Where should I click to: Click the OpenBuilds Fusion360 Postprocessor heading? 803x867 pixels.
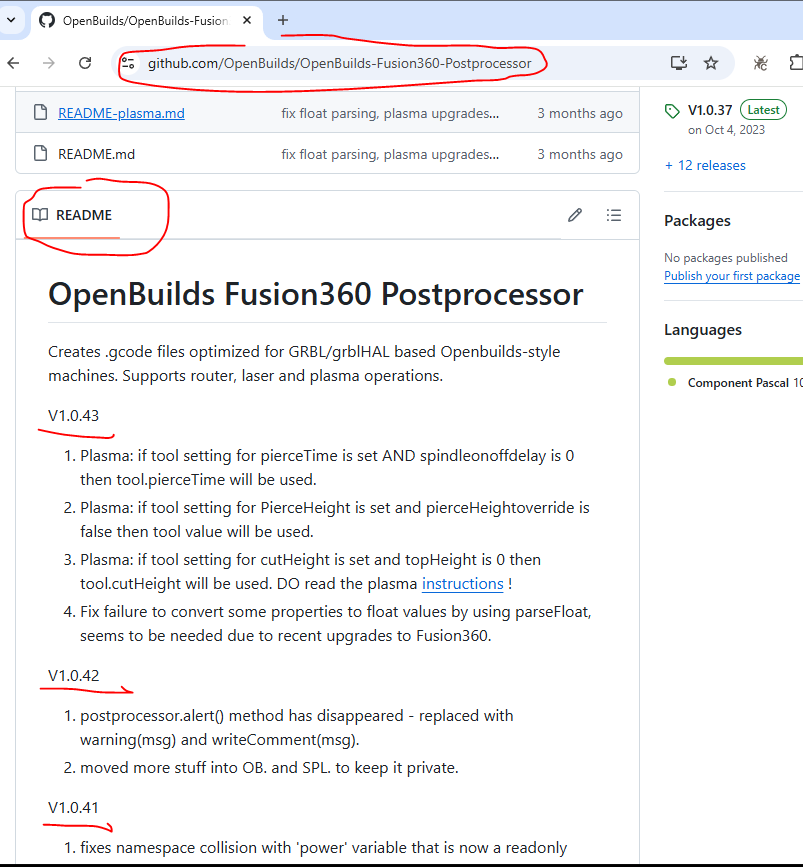[x=315, y=294]
